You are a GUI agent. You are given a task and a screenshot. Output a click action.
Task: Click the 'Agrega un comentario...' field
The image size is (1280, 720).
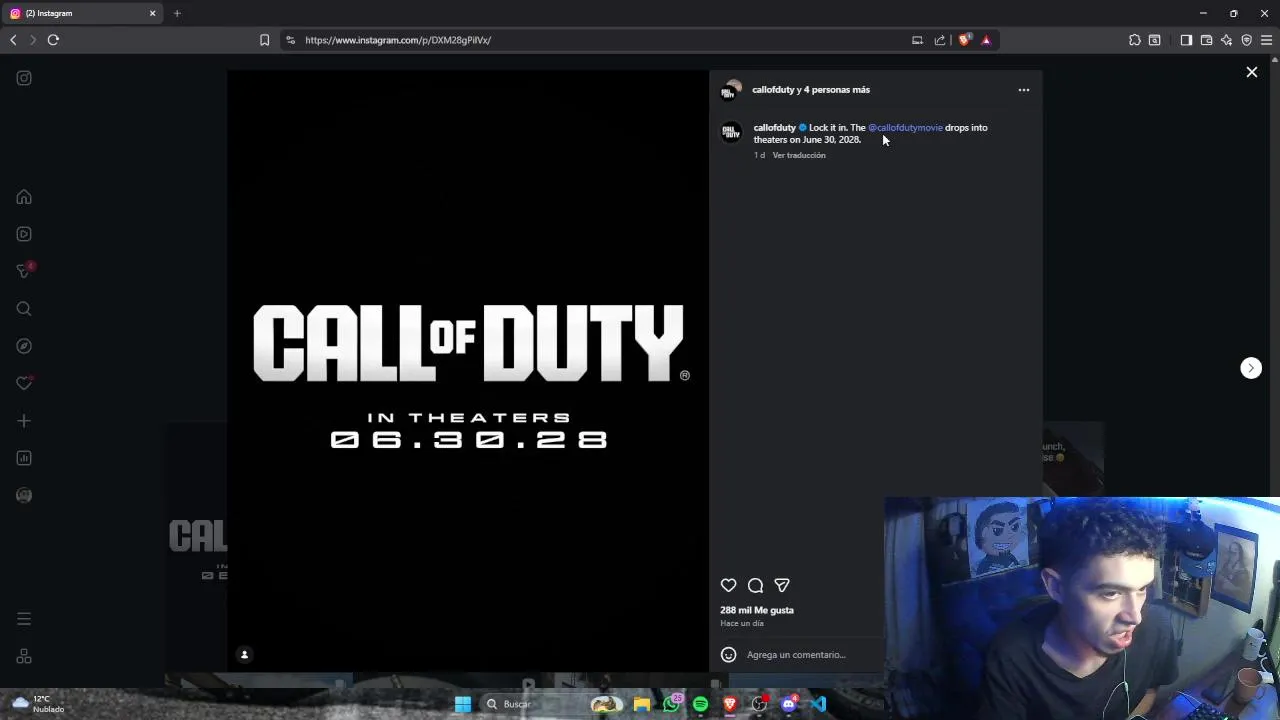click(795, 654)
